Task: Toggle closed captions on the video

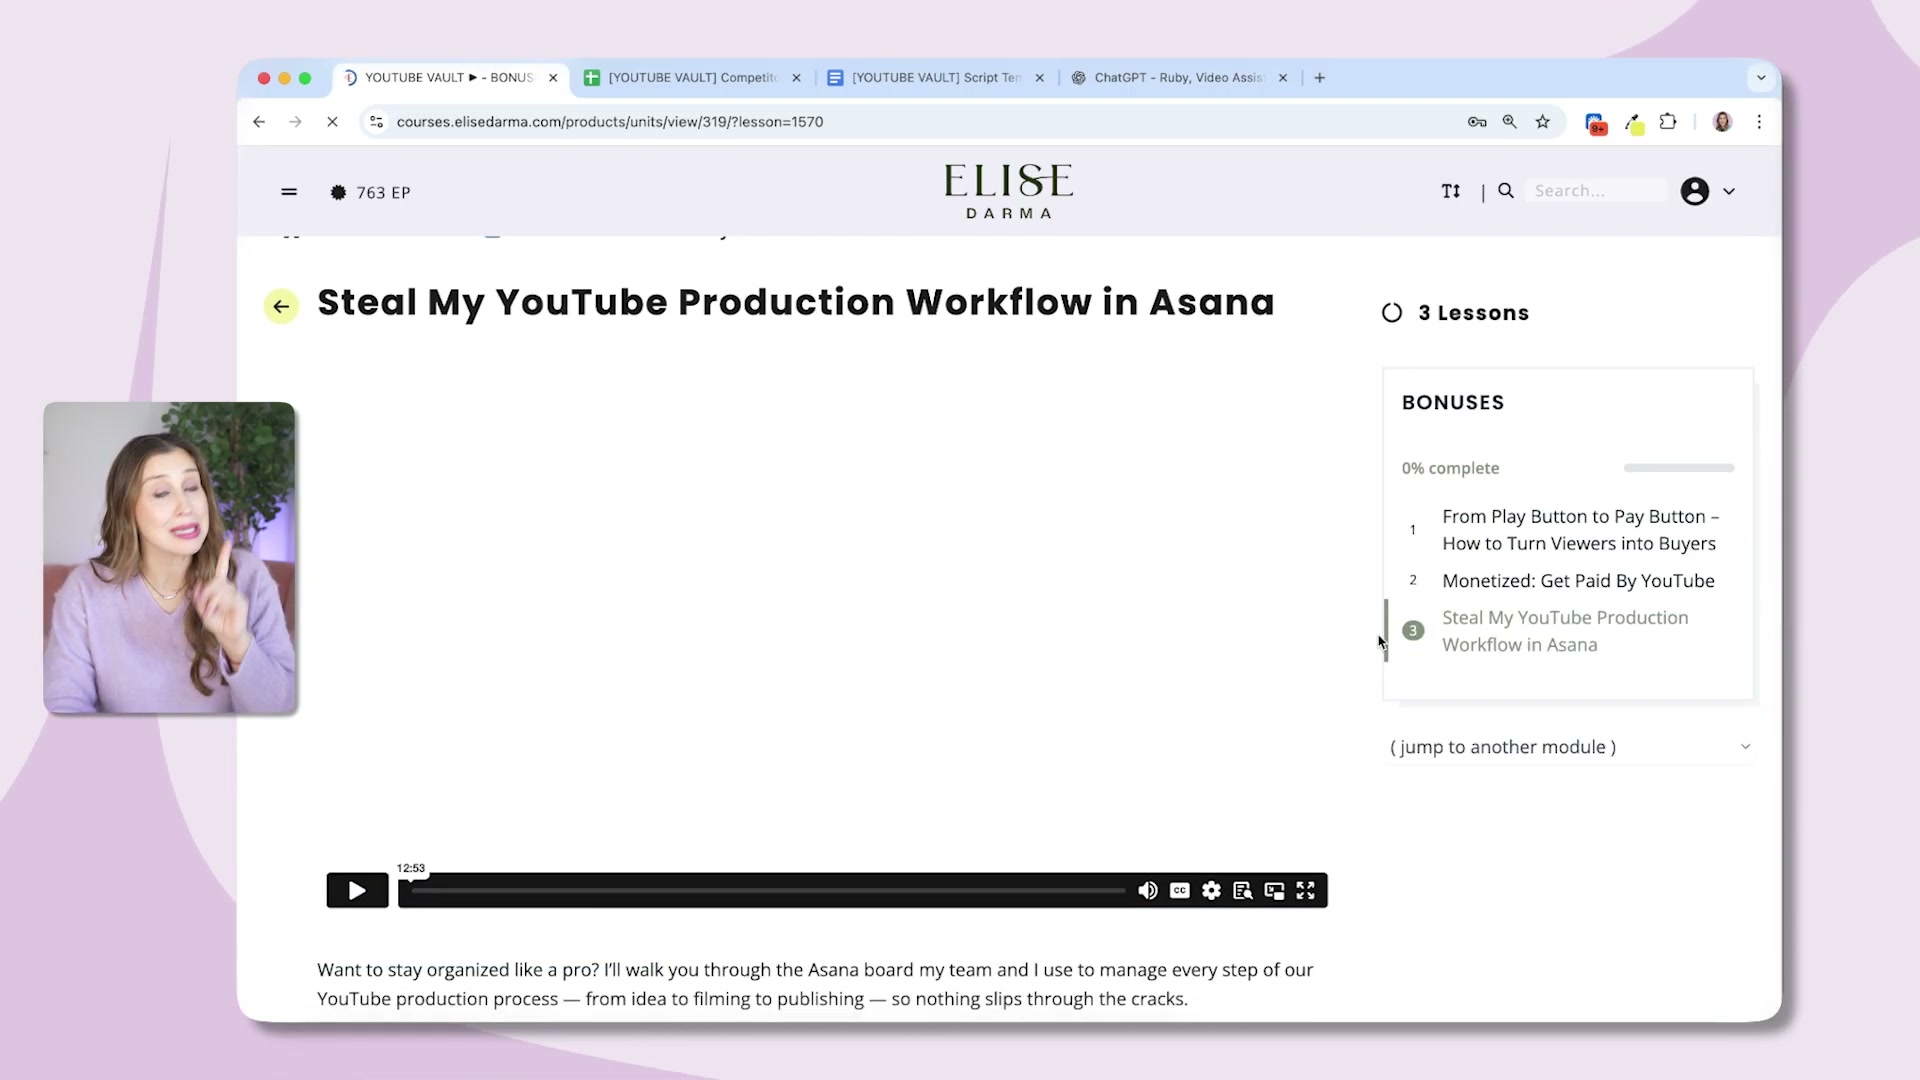Action: (1180, 890)
